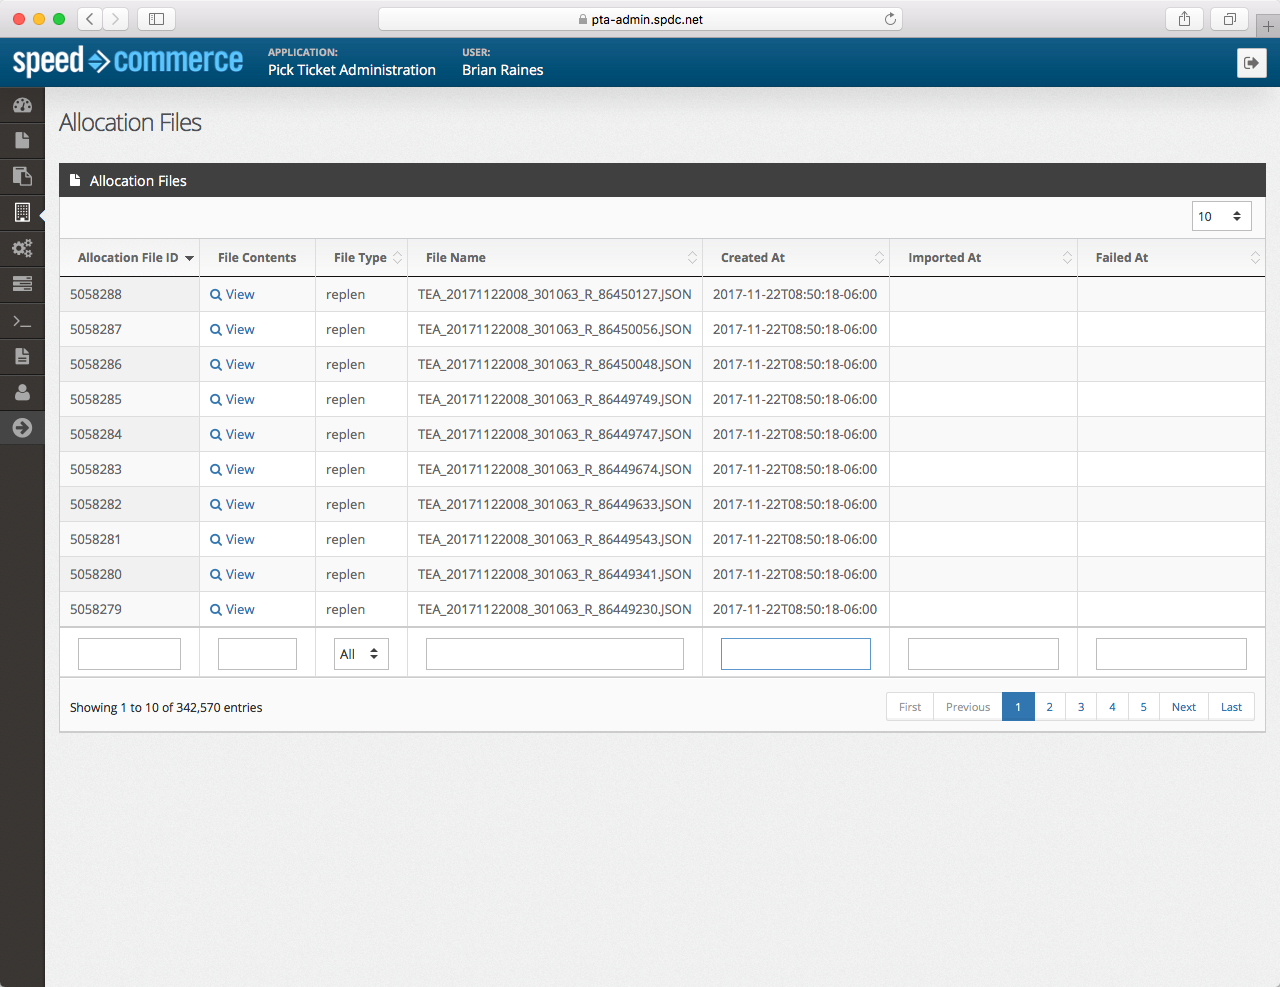
Task: View contents of file 5058279
Action: point(232,609)
